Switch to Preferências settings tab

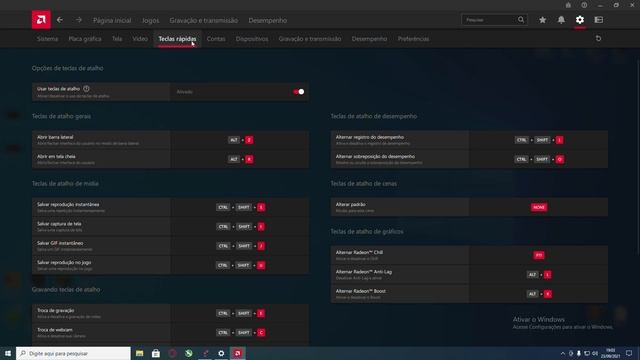point(413,39)
